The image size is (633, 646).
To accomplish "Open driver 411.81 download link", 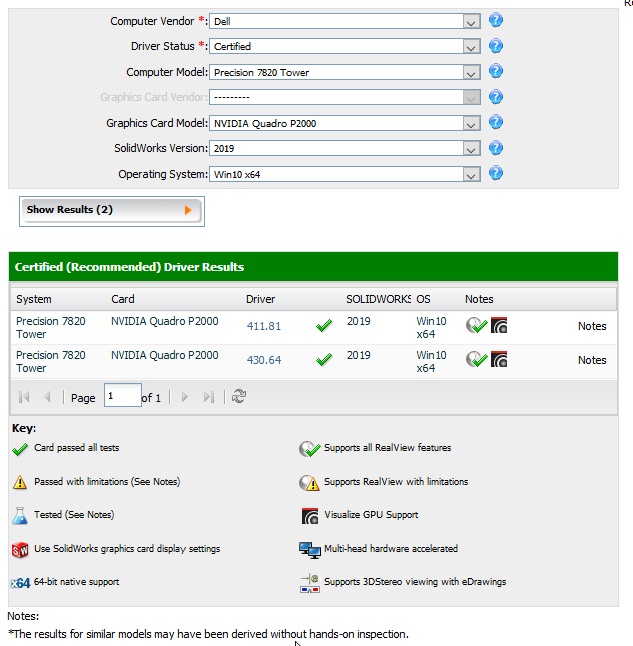I will pyautogui.click(x=264, y=326).
